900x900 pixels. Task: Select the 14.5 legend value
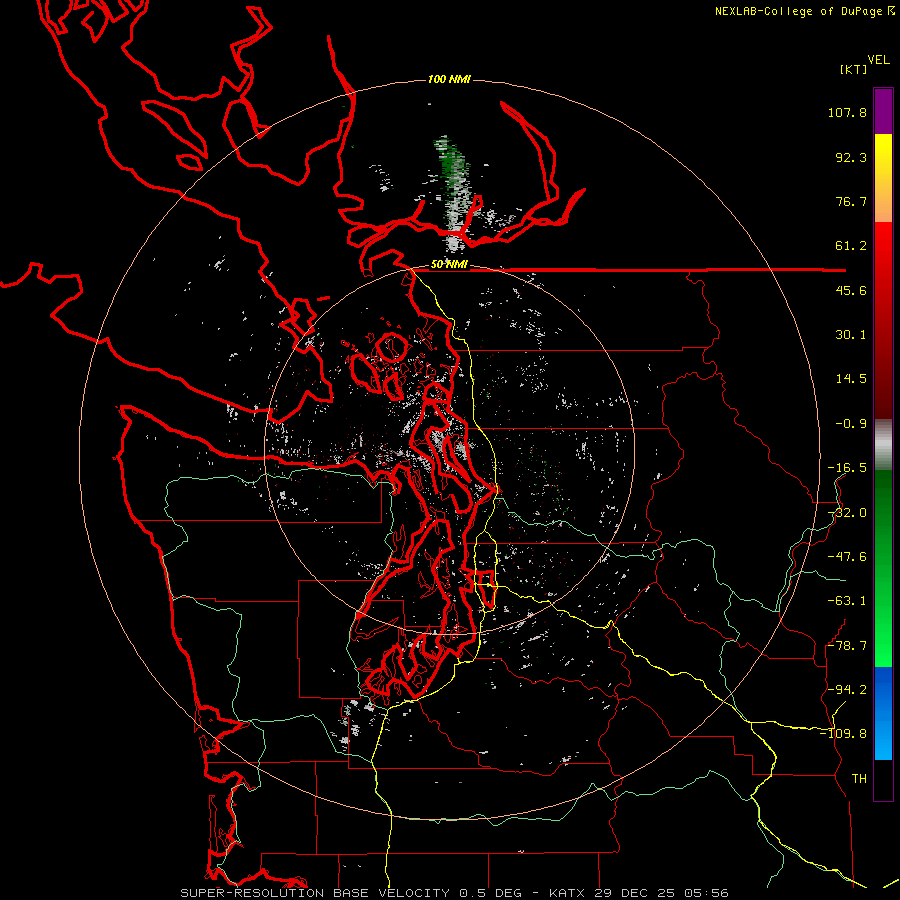point(851,379)
